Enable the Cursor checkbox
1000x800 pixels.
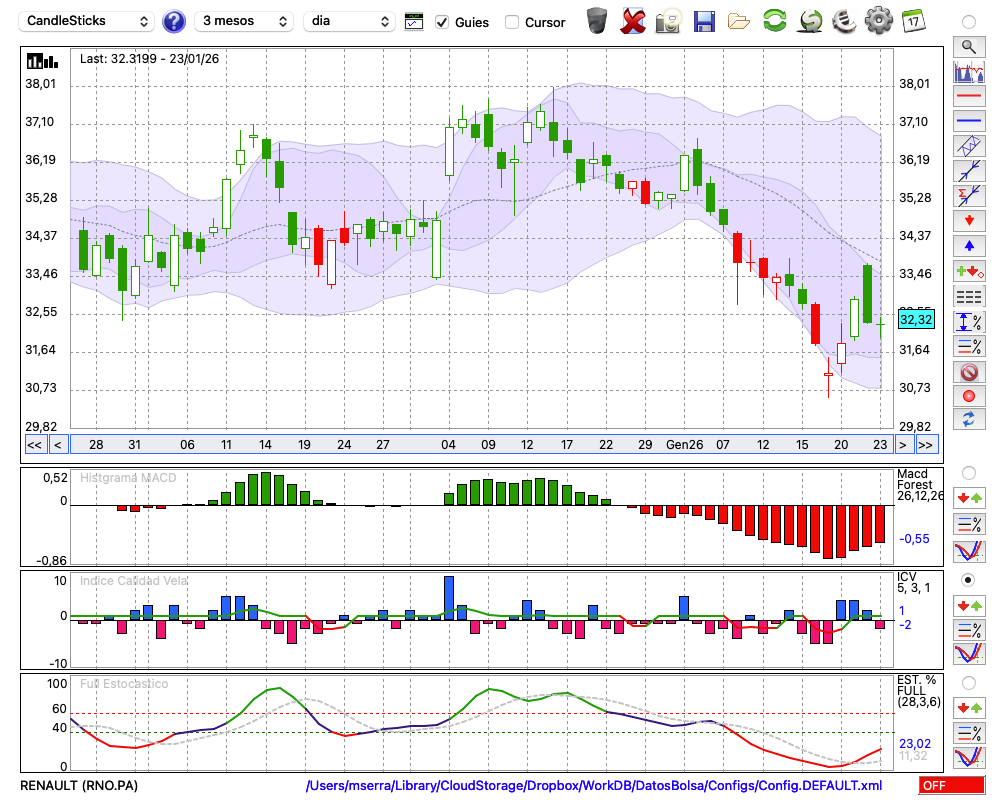coord(512,22)
